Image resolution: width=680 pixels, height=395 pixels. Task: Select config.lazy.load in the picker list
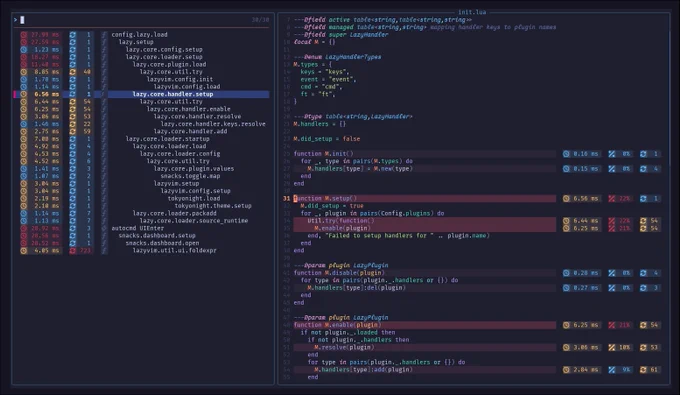139,35
